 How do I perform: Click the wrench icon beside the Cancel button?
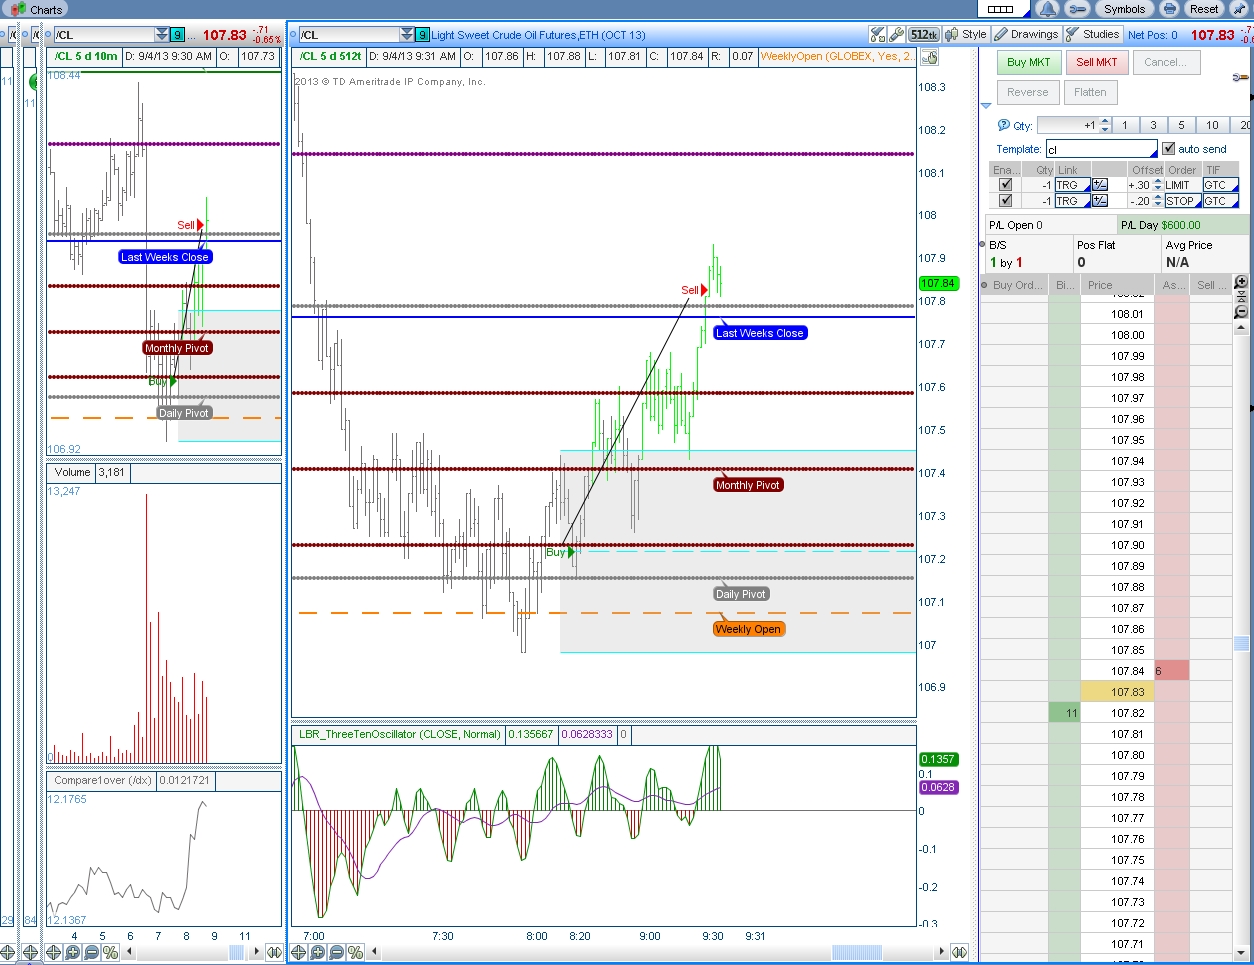coord(1241,77)
